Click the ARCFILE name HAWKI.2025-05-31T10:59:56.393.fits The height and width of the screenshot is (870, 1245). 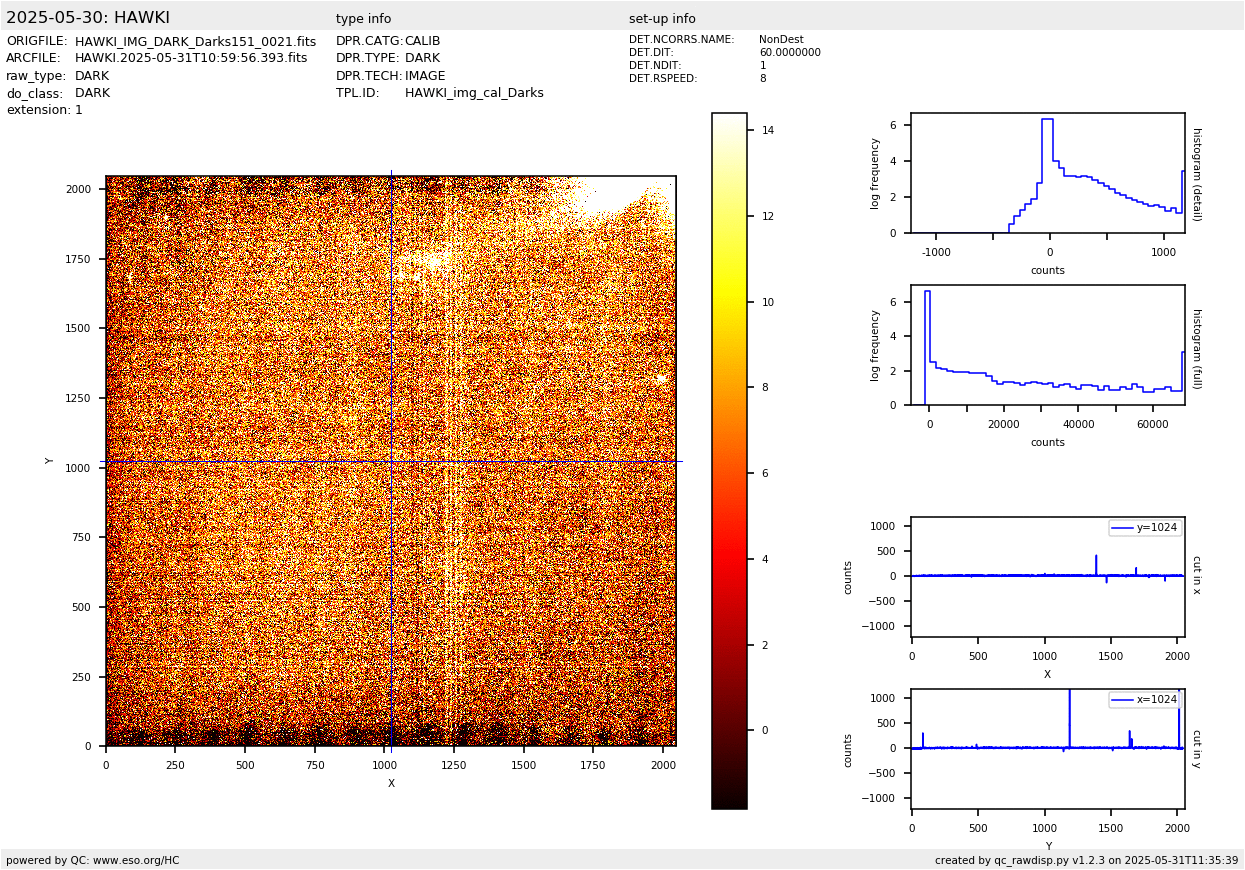[191, 59]
